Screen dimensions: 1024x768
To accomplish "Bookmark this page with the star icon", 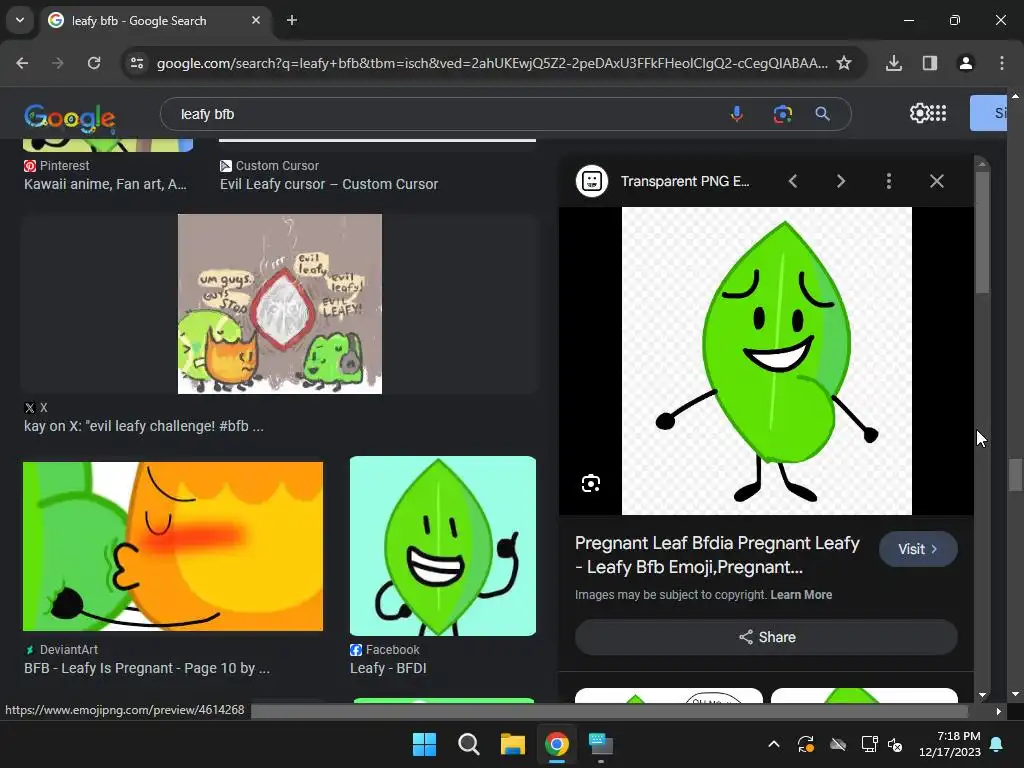I will pyautogui.click(x=844, y=63).
